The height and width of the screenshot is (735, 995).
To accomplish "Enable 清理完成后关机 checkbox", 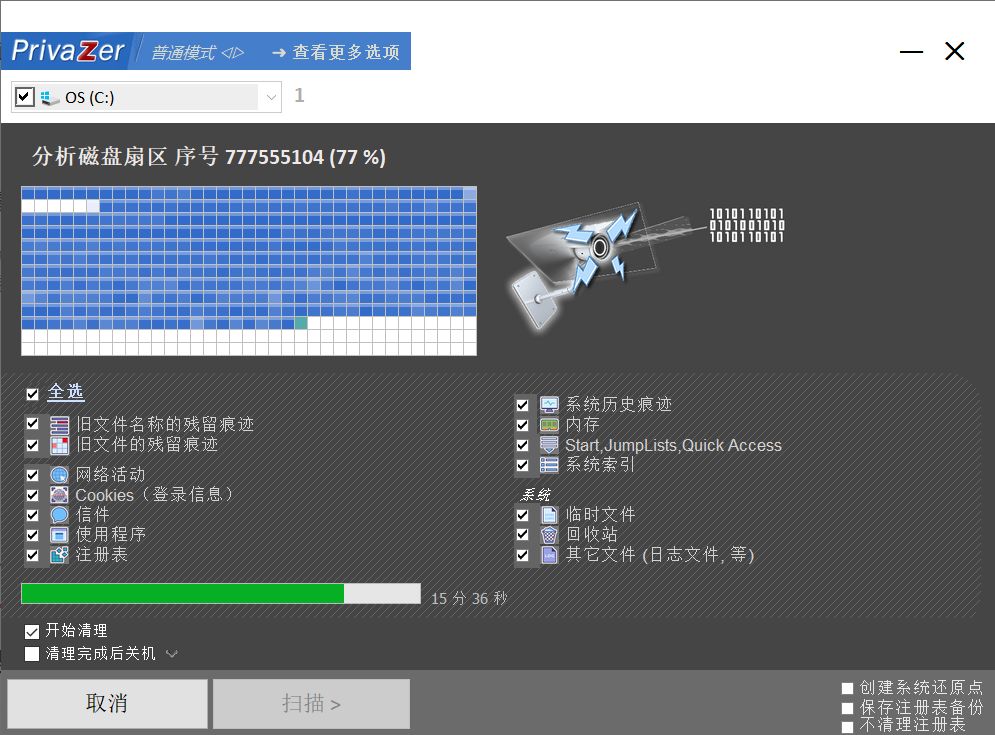I will click(32, 654).
